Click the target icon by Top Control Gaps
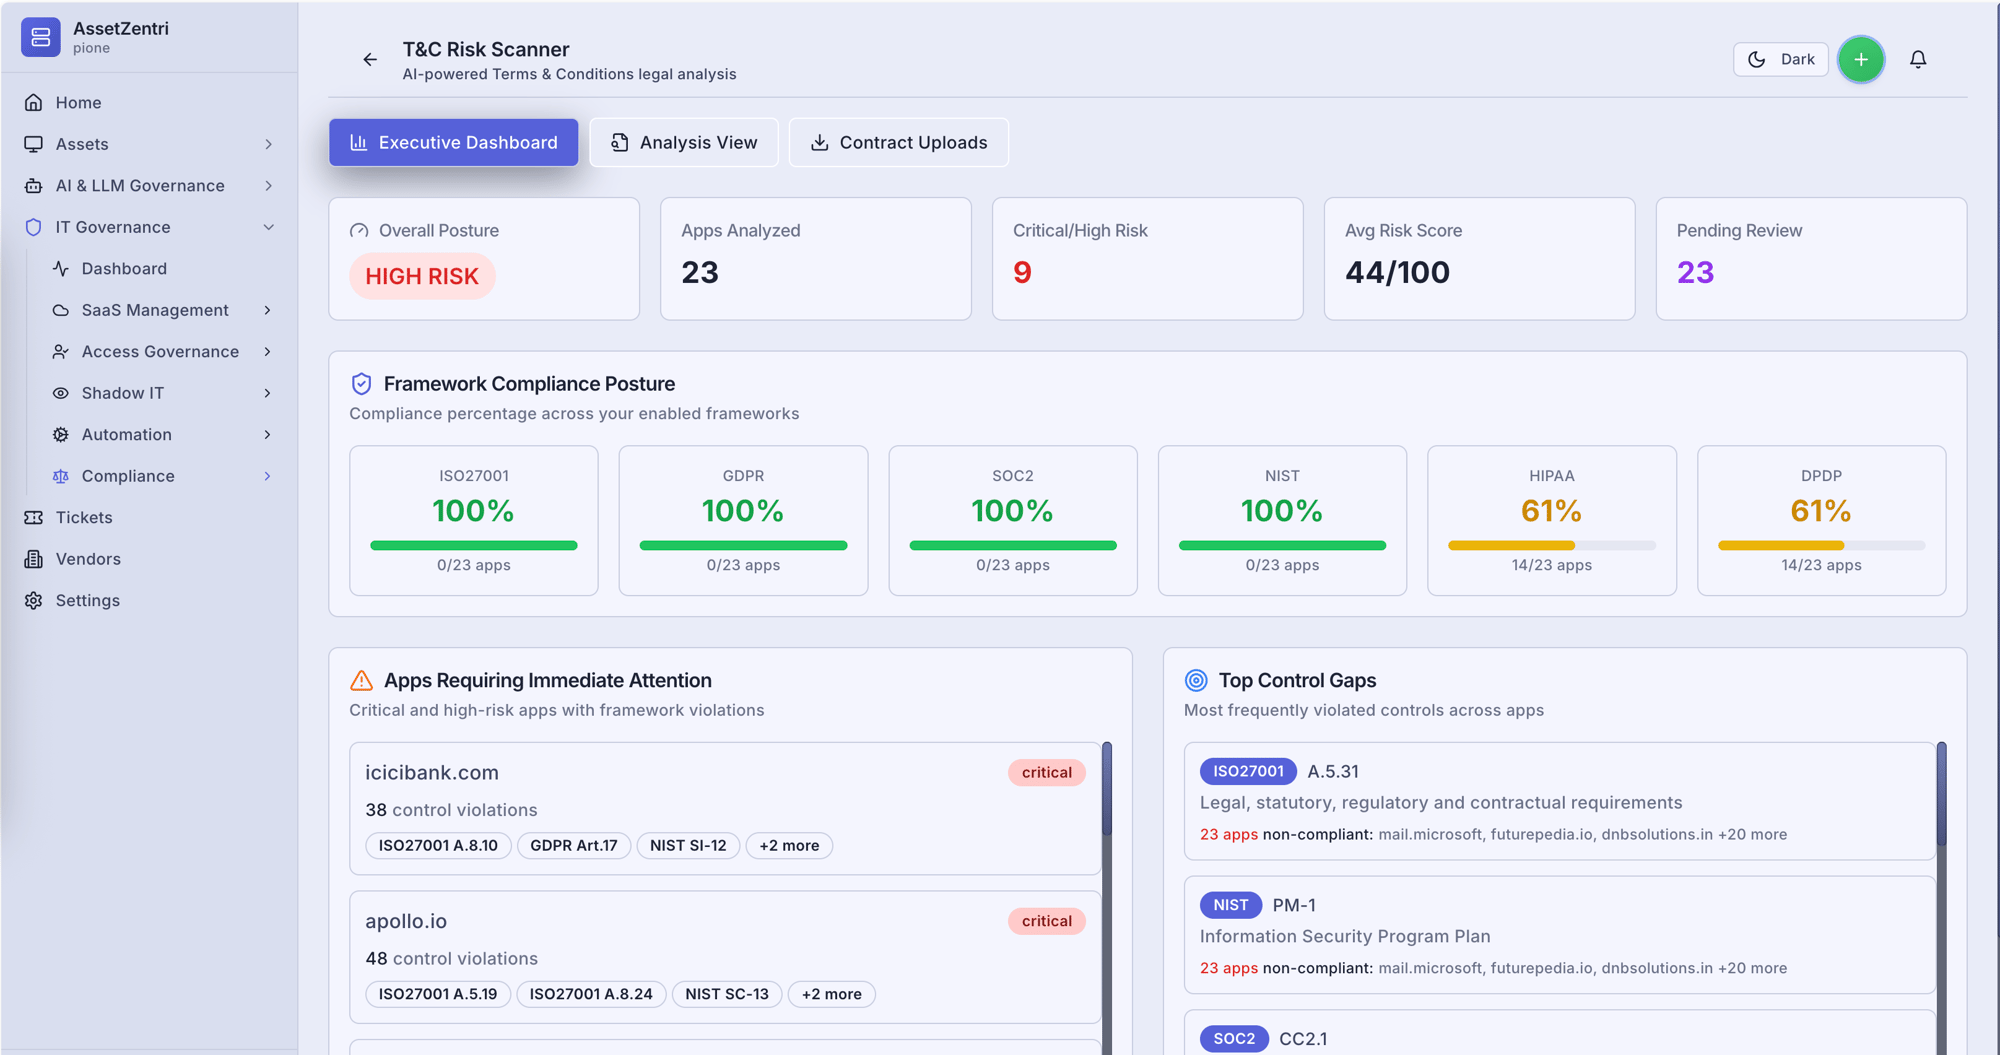2000x1055 pixels. click(x=1196, y=681)
